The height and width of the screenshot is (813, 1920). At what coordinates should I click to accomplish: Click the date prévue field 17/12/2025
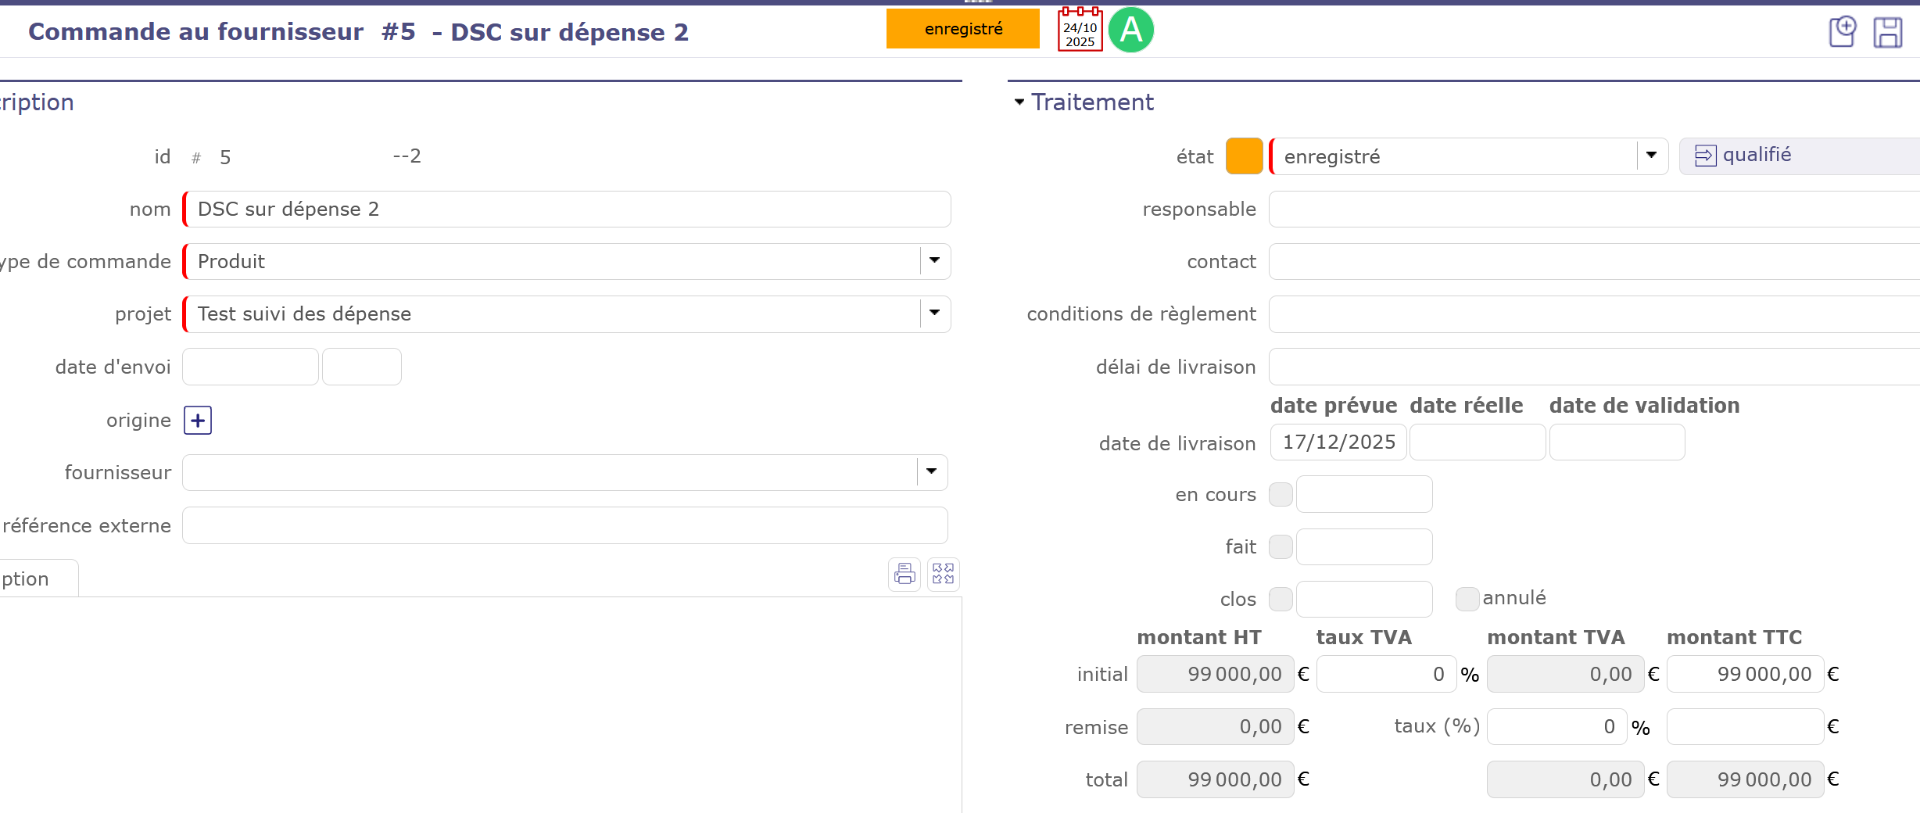[x=1338, y=442]
